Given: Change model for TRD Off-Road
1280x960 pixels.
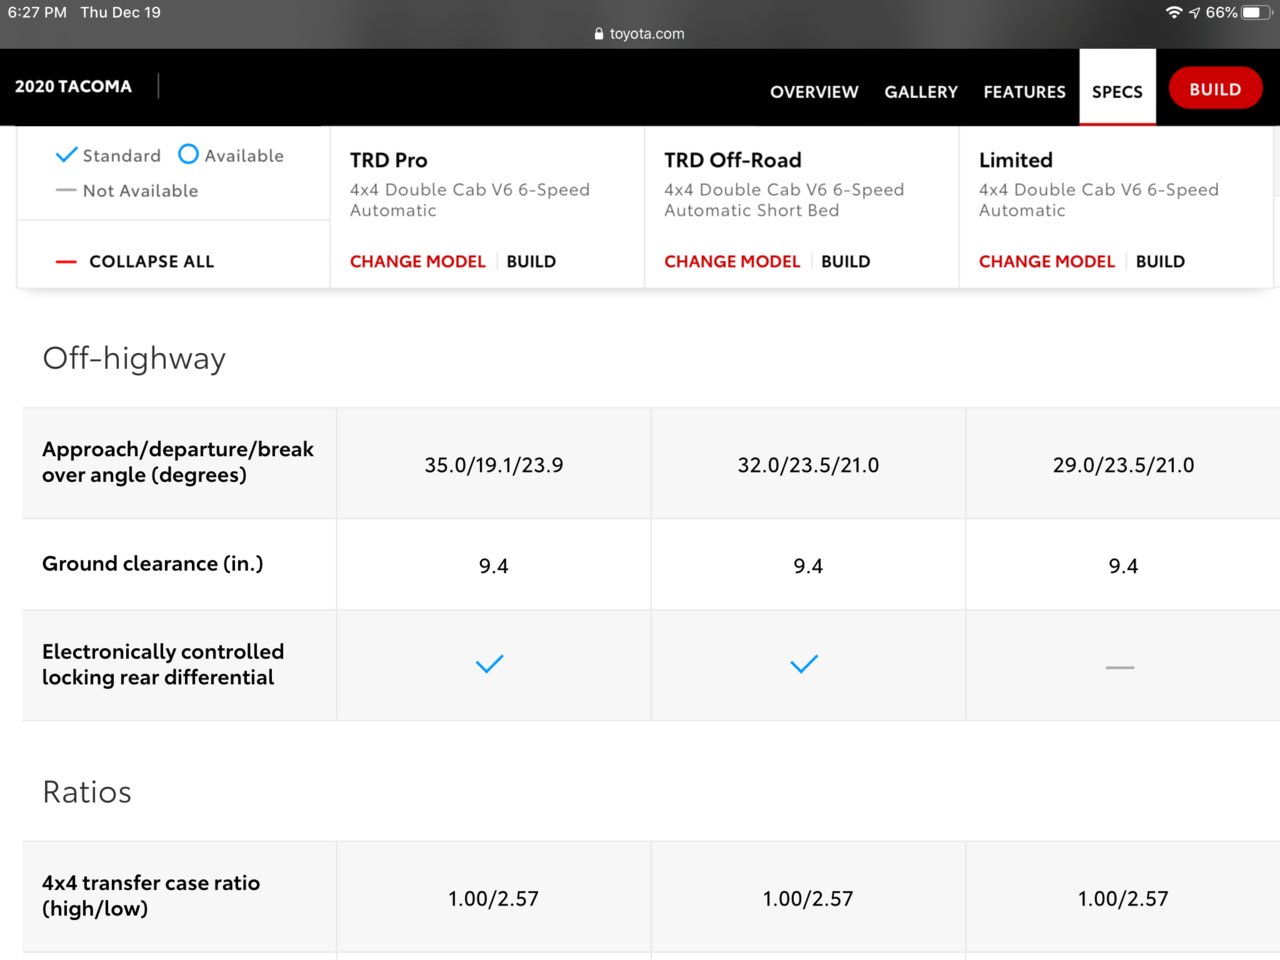Looking at the screenshot, I should 732,261.
